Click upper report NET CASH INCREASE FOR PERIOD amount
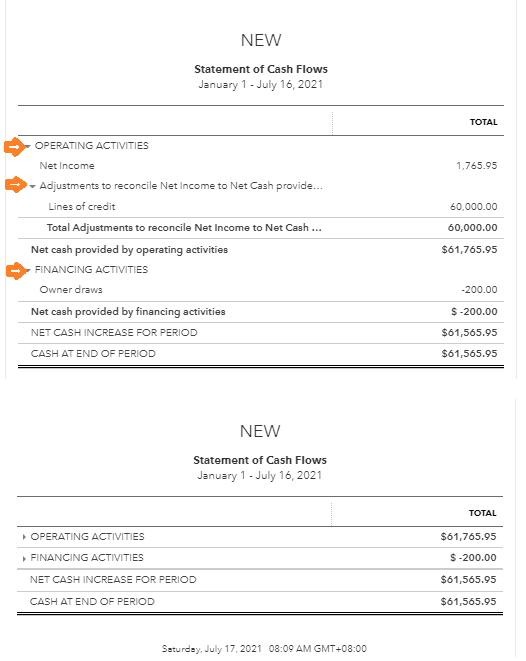This screenshot has height=661, width=526. click(469, 333)
